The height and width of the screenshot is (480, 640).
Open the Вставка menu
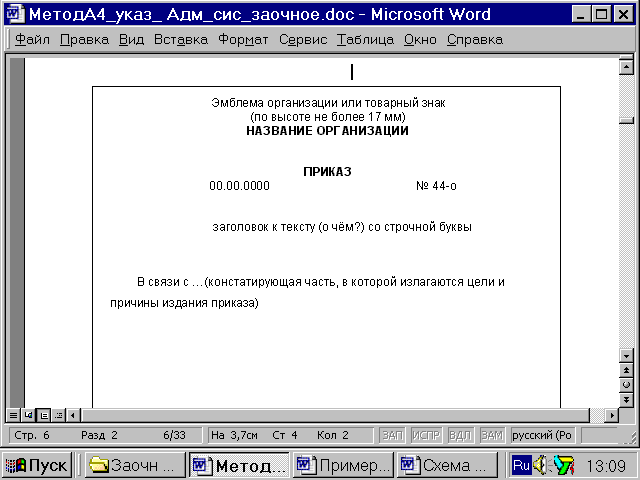coord(181,40)
